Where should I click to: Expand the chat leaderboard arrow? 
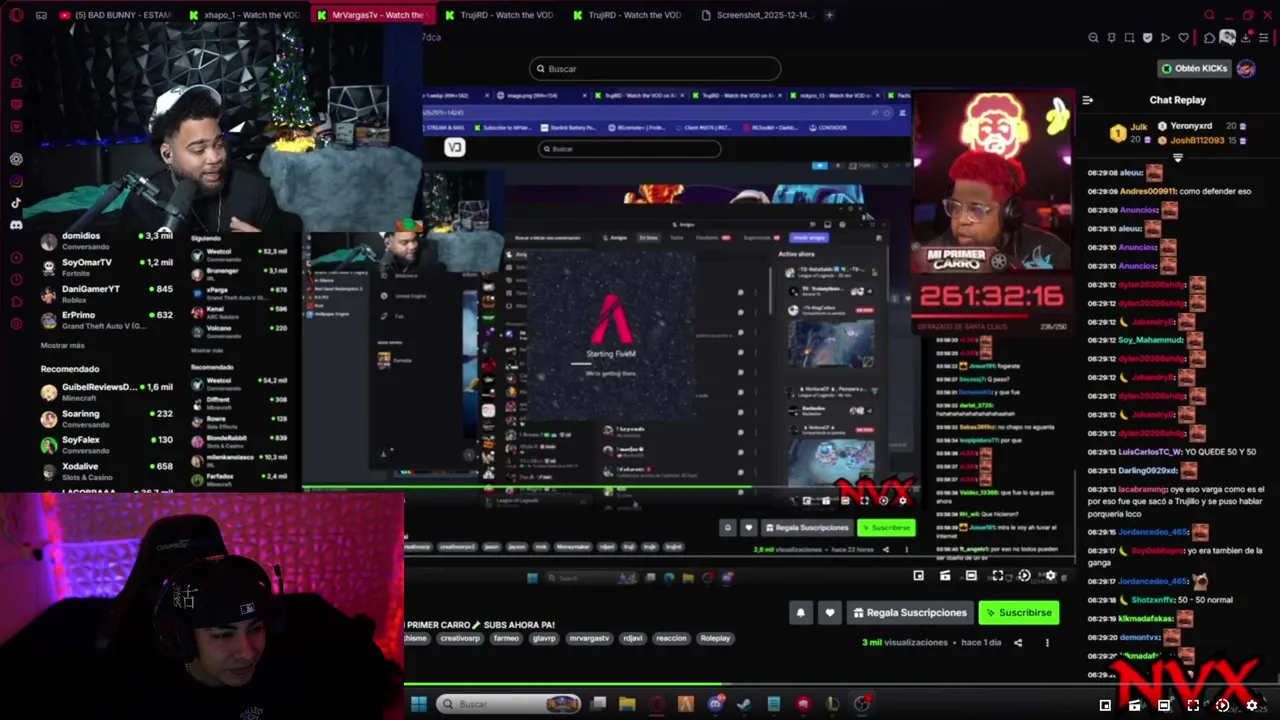tap(1177, 158)
